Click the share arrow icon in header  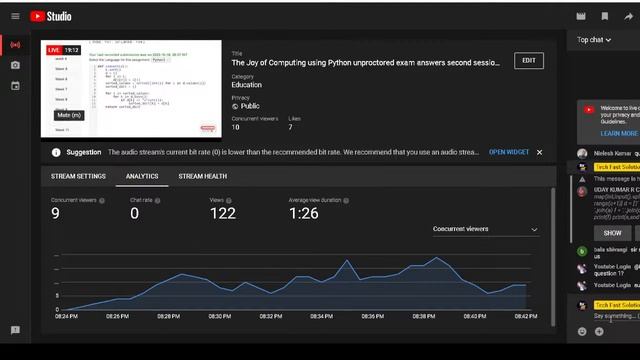click(x=628, y=16)
